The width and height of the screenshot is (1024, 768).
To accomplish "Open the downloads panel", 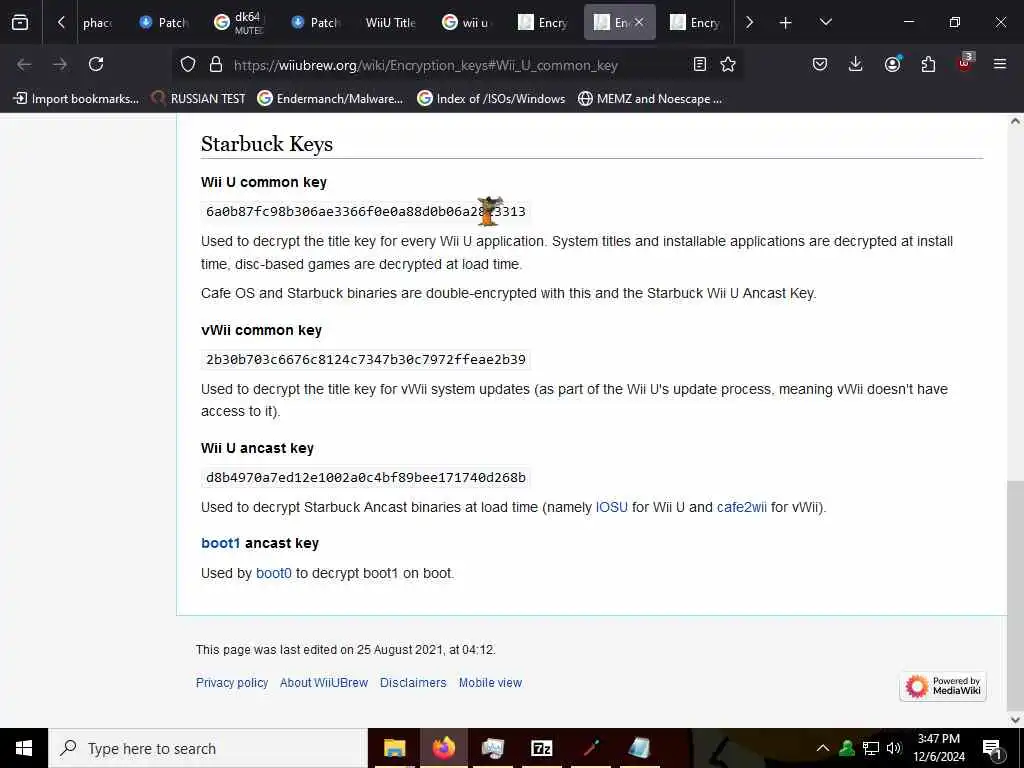I will click(x=856, y=64).
